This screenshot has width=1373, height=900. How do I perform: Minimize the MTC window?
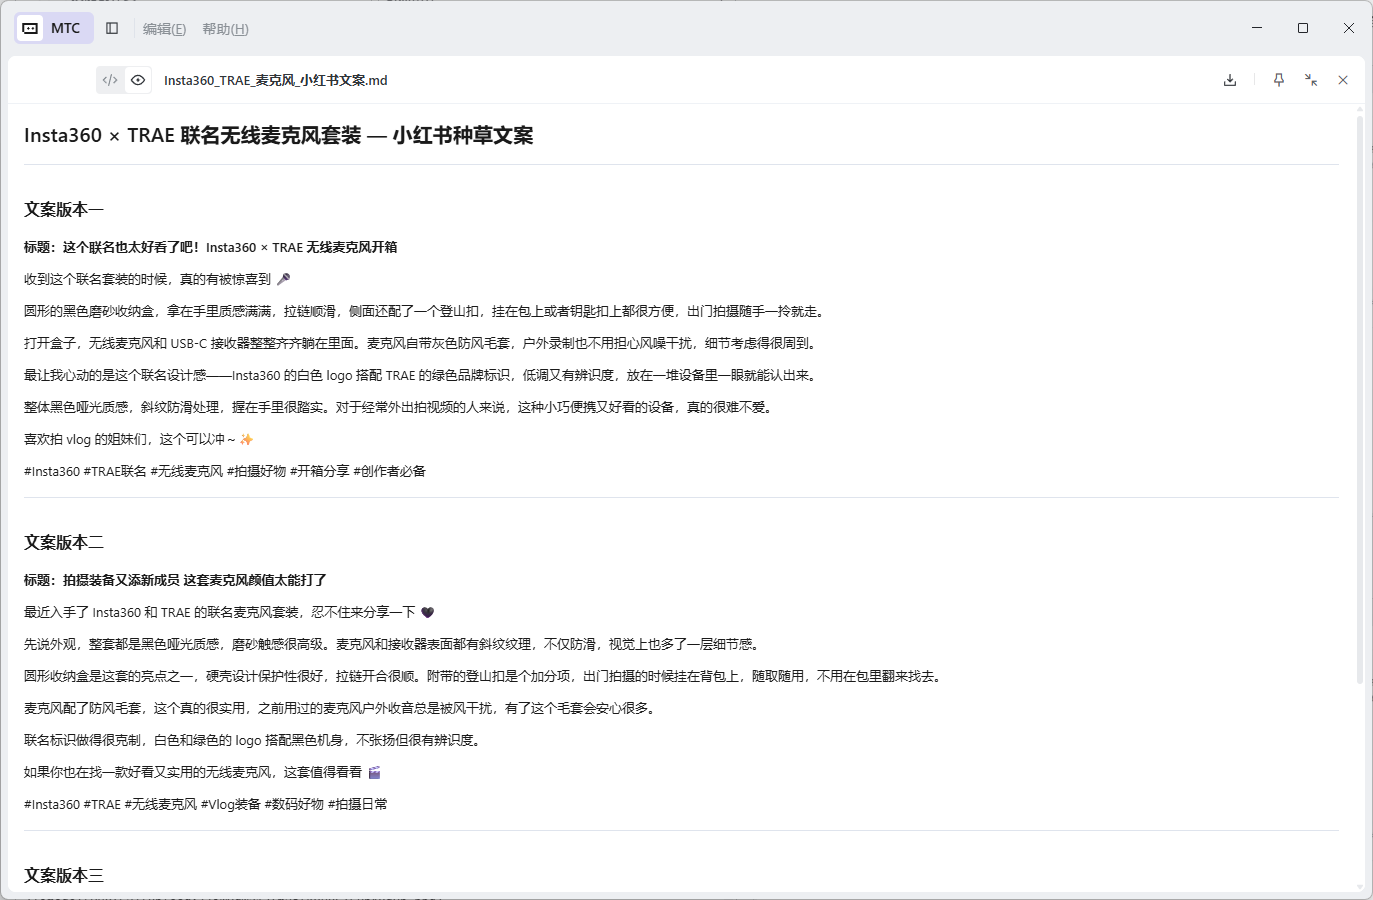pyautogui.click(x=1257, y=28)
